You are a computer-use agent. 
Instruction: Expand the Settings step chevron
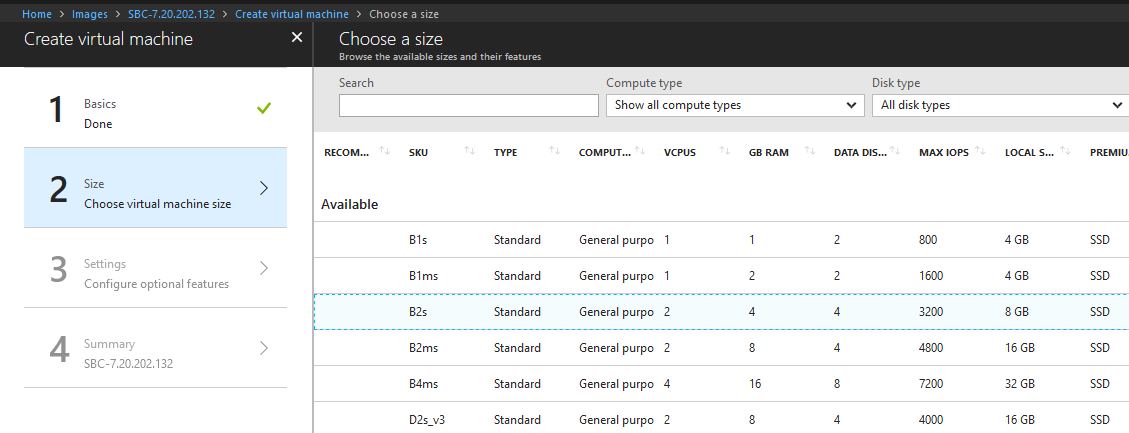click(264, 268)
